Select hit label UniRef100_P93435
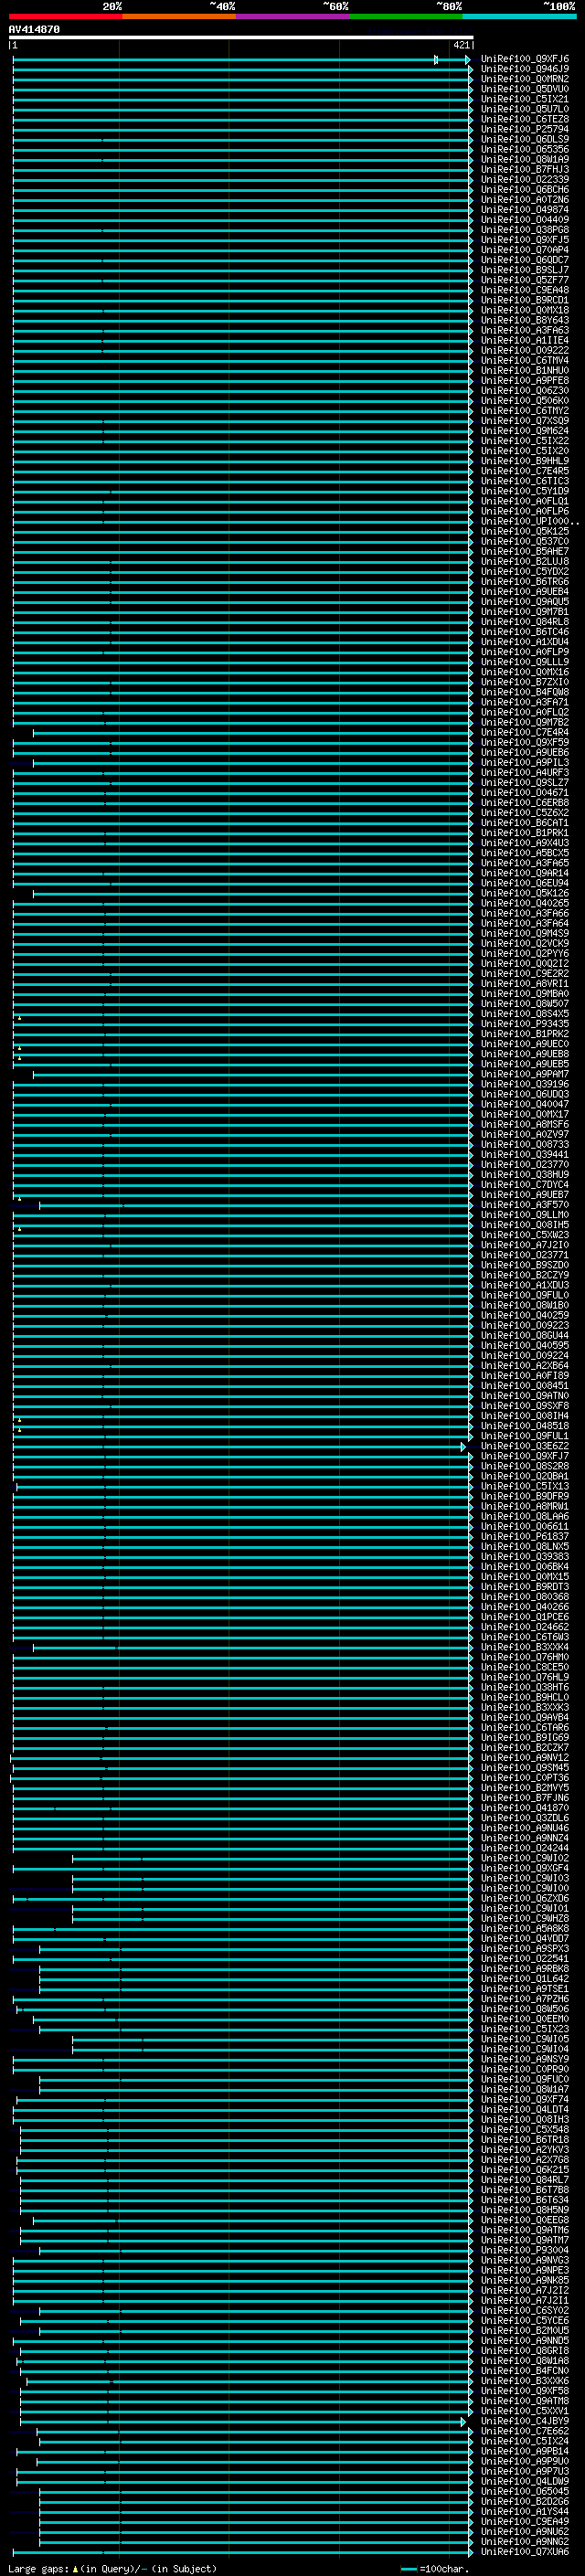The image size is (585, 2576). tap(525, 1023)
